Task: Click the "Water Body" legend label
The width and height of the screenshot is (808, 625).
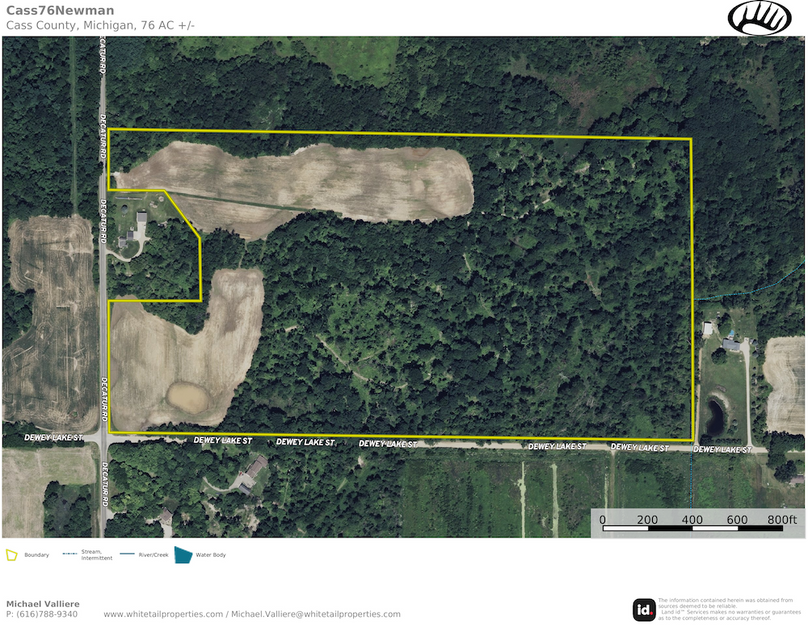Action: tap(211, 555)
